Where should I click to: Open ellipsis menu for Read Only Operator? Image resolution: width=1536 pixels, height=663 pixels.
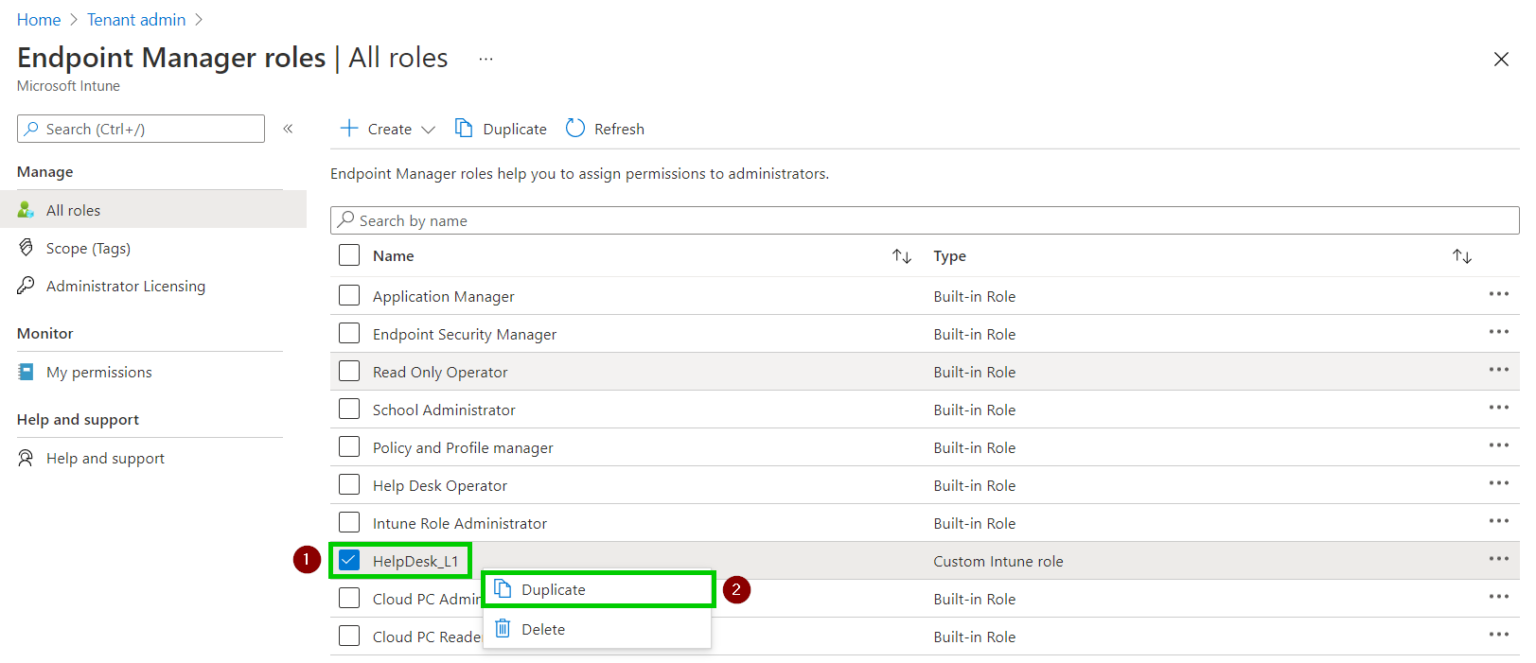(x=1498, y=370)
